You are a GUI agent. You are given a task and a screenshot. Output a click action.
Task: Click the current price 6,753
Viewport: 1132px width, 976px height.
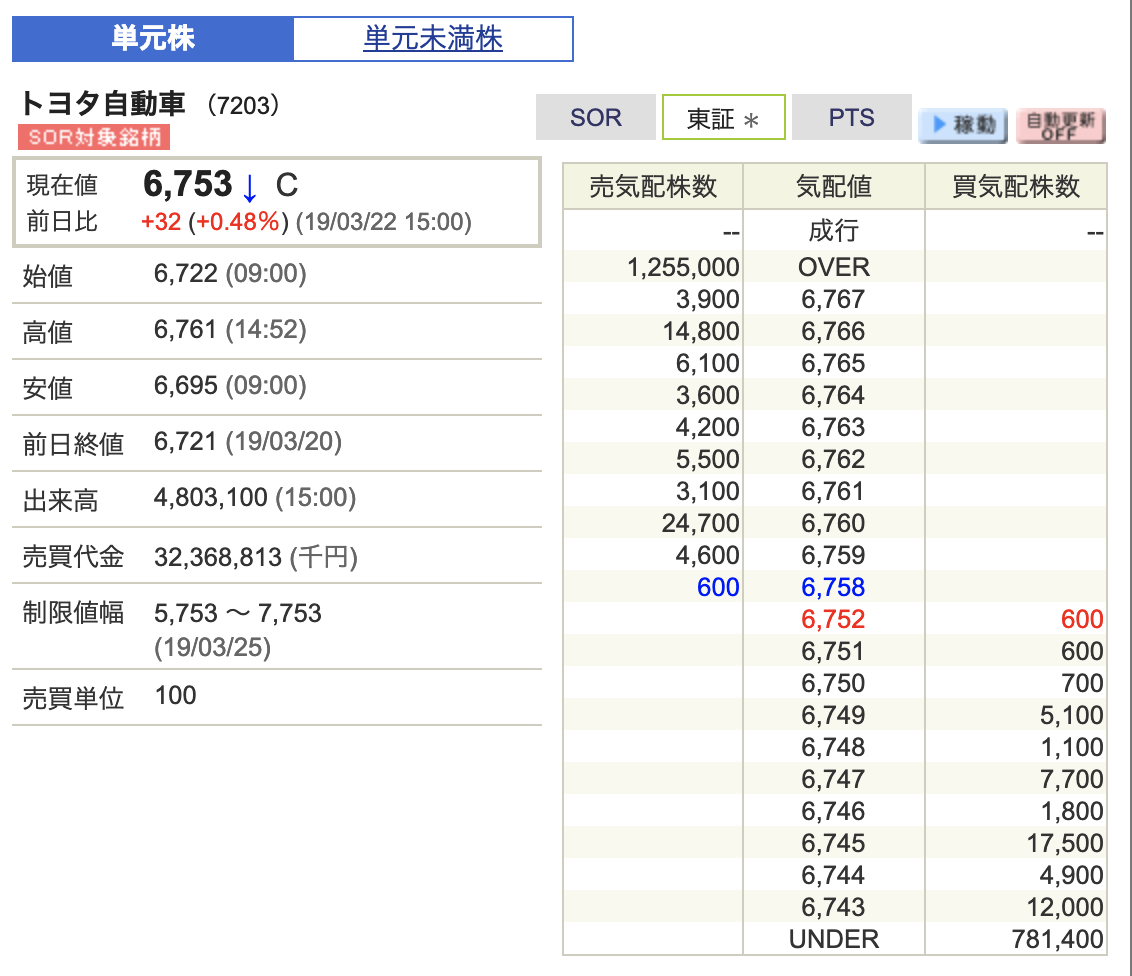(188, 184)
